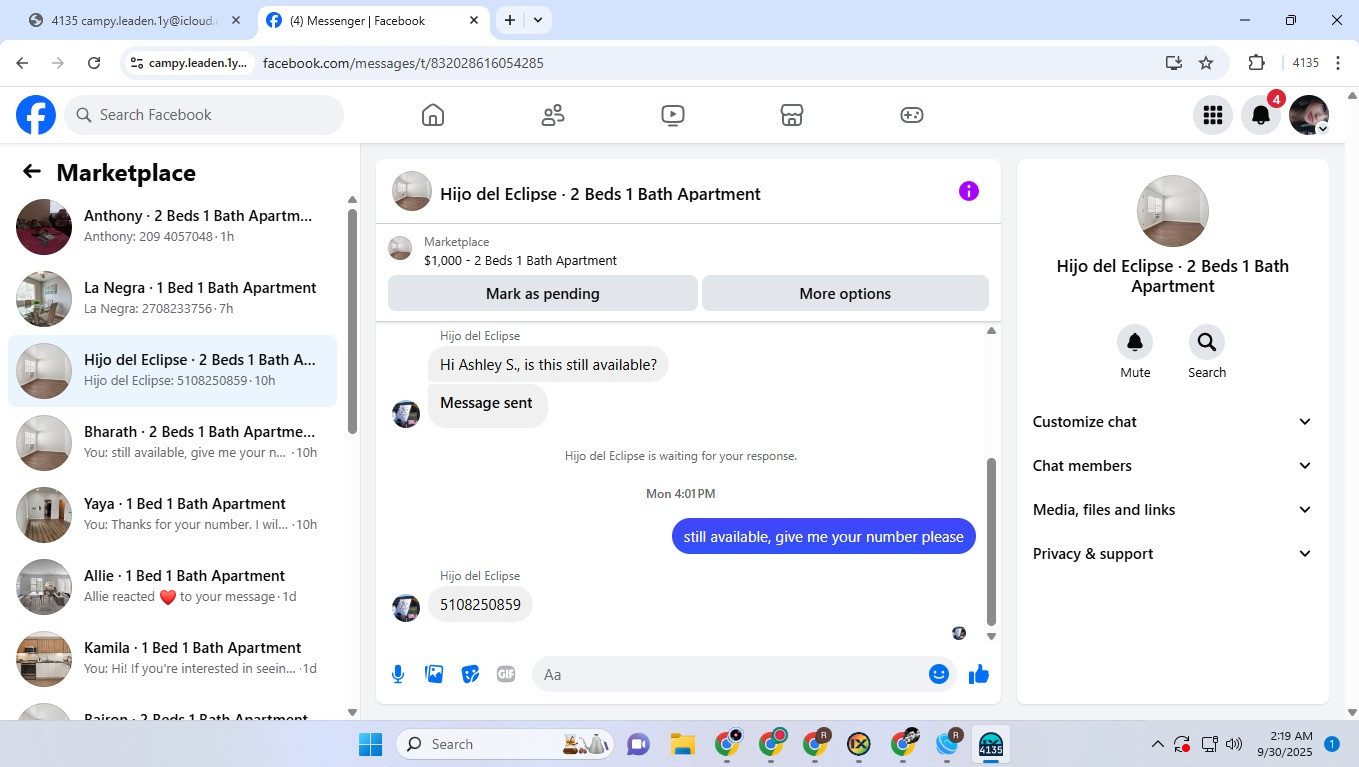This screenshot has width=1359, height=767.
Task: Click the Windows taskbar Search box
Action: pyautogui.click(x=507, y=744)
